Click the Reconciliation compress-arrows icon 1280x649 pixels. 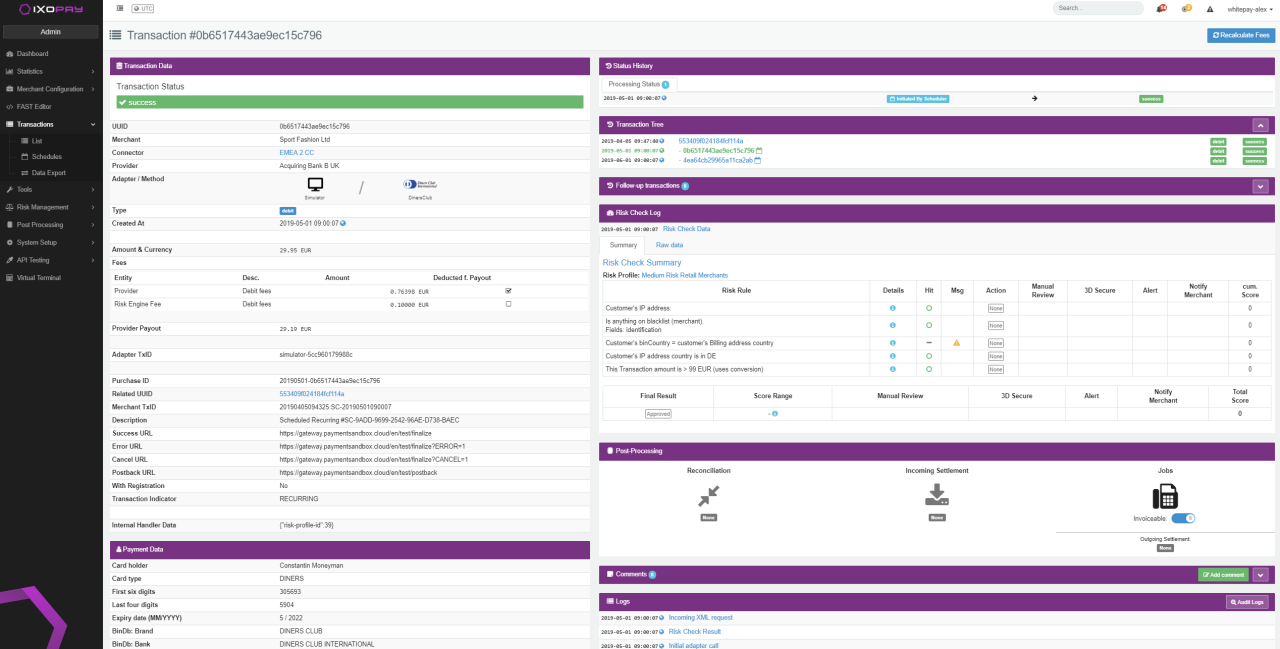click(709, 494)
